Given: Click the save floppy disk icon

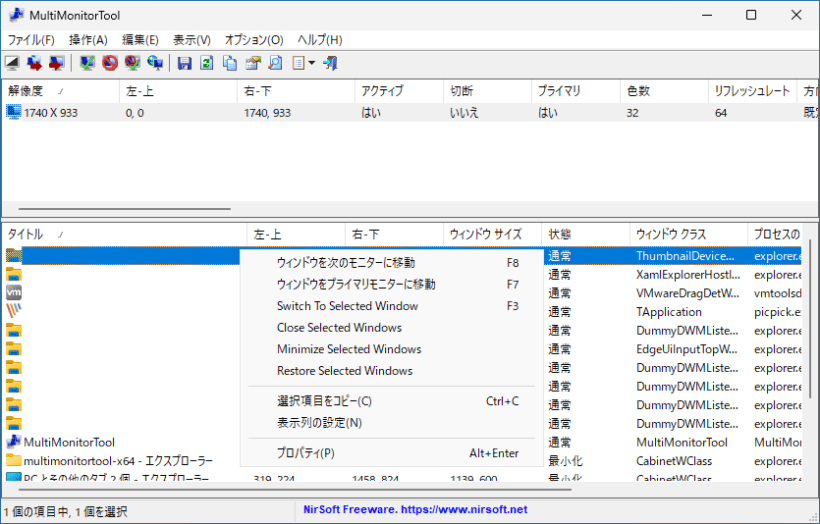Looking at the screenshot, I should (x=185, y=63).
